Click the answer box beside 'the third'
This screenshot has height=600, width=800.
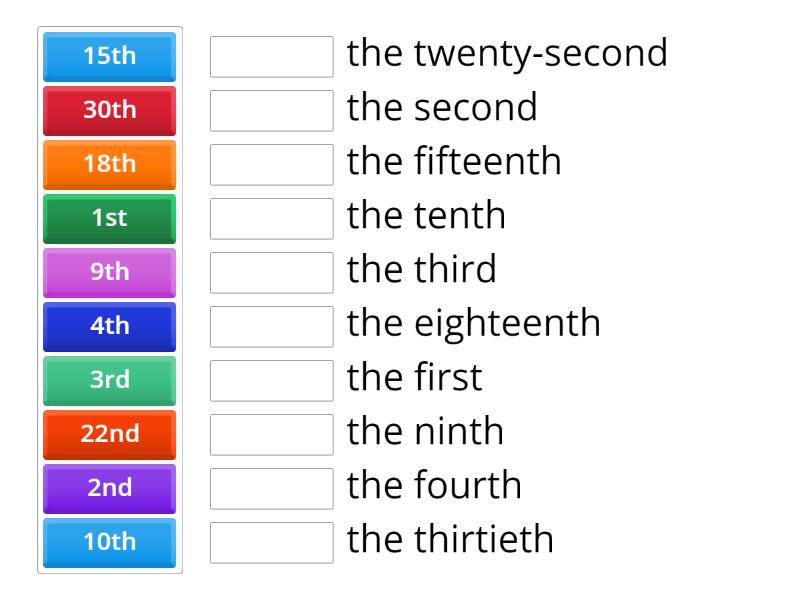tap(271, 273)
